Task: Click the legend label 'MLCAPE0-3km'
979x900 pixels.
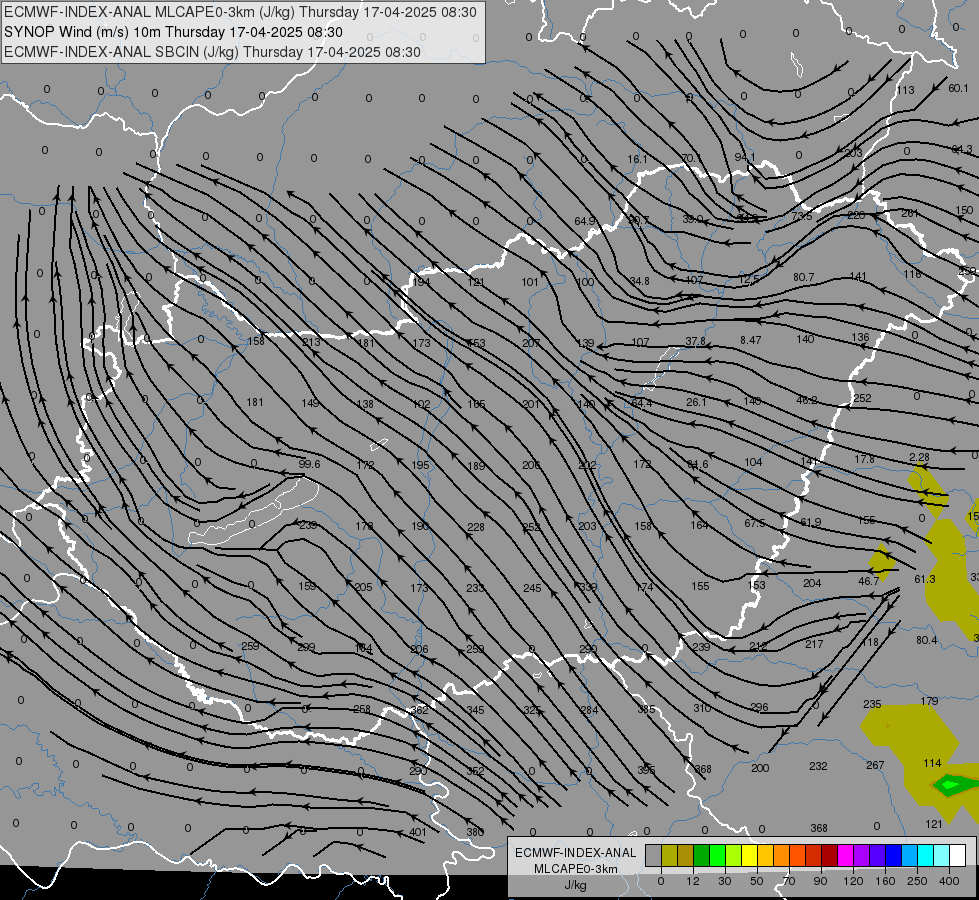Action: tap(576, 869)
